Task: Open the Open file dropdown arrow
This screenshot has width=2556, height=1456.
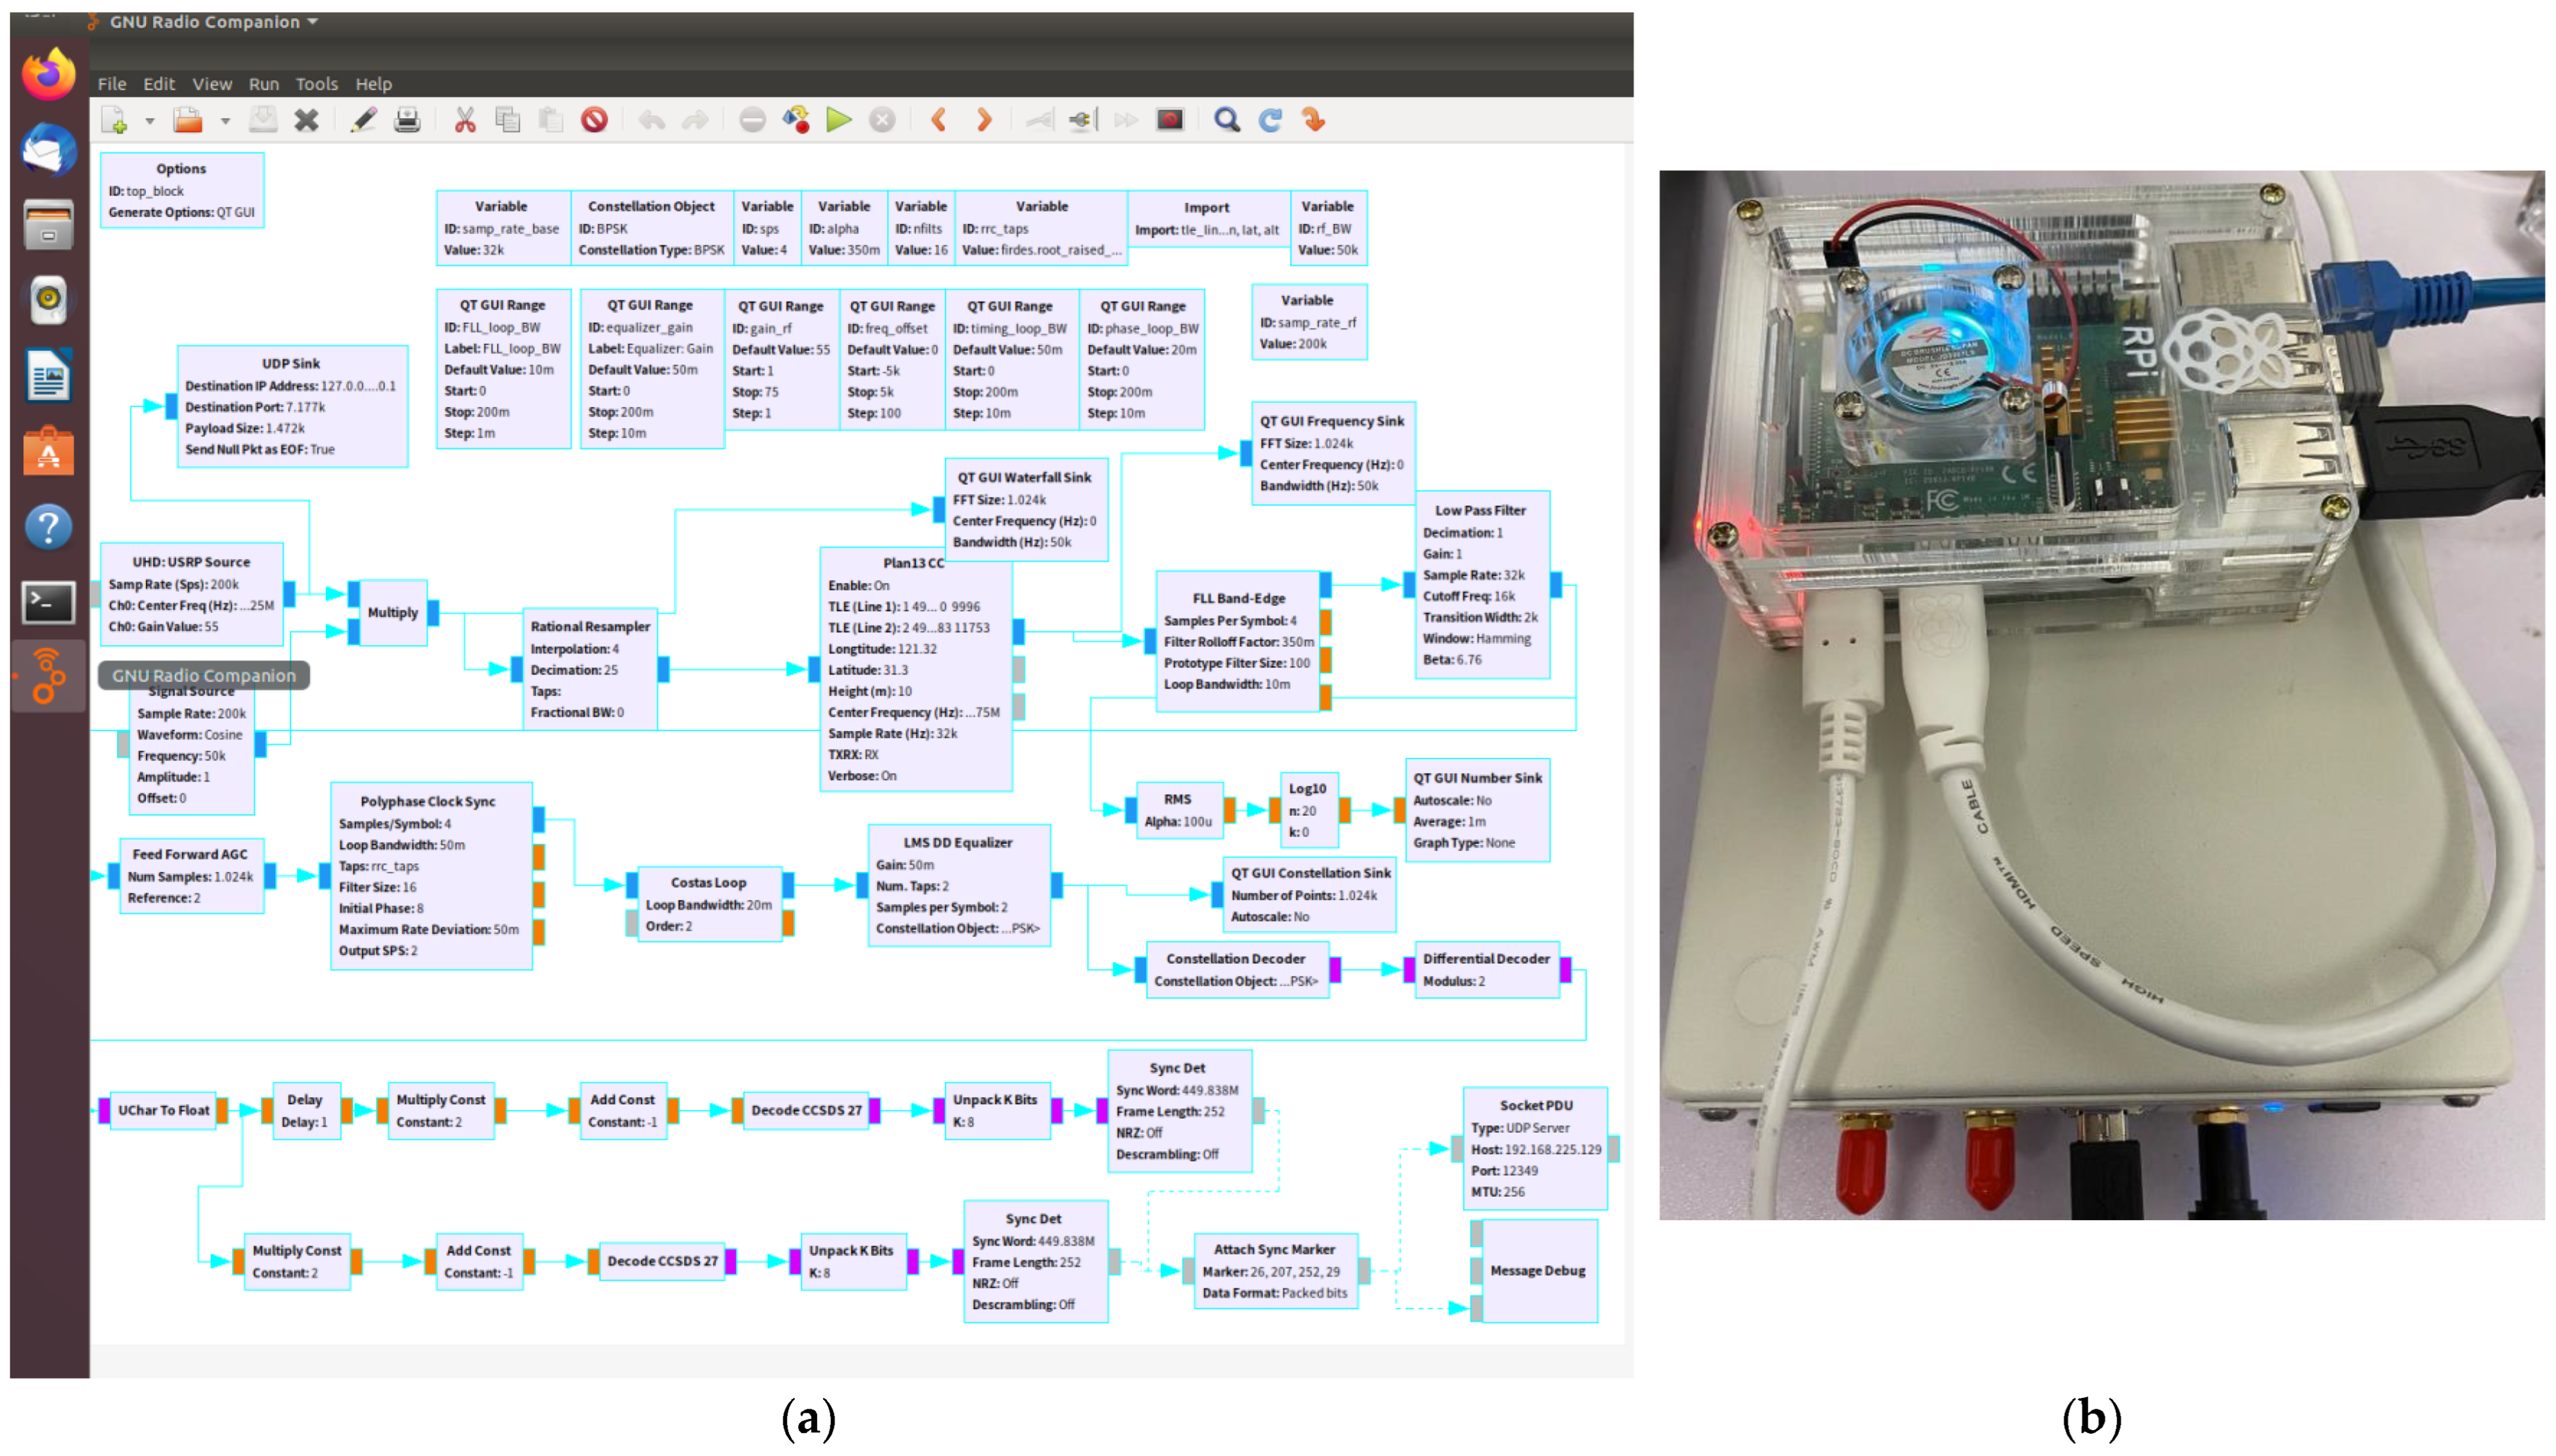Action: 225,122
